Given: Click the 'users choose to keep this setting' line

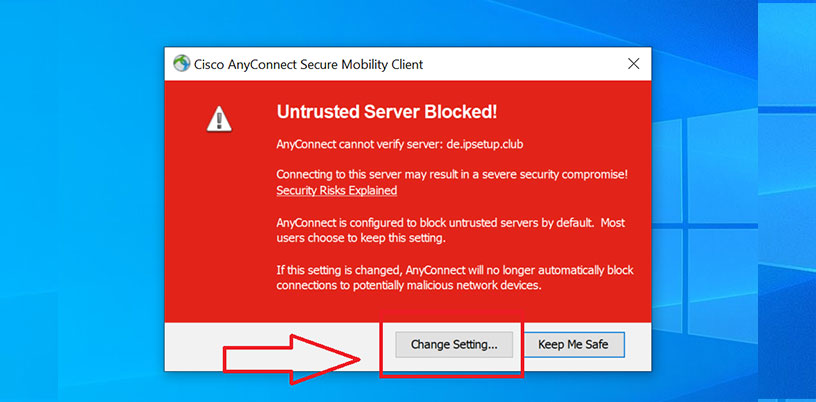Looking at the screenshot, I should point(360,239).
